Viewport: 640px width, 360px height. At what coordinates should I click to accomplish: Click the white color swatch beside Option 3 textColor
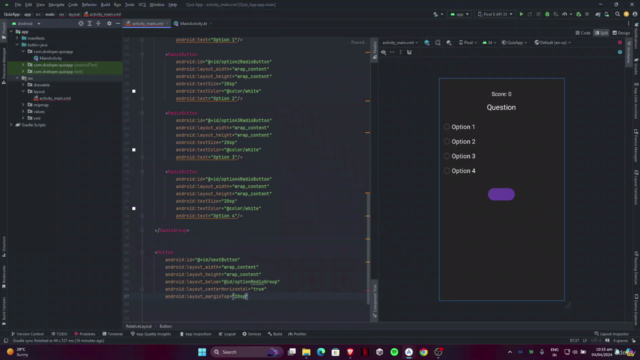pyautogui.click(x=134, y=150)
